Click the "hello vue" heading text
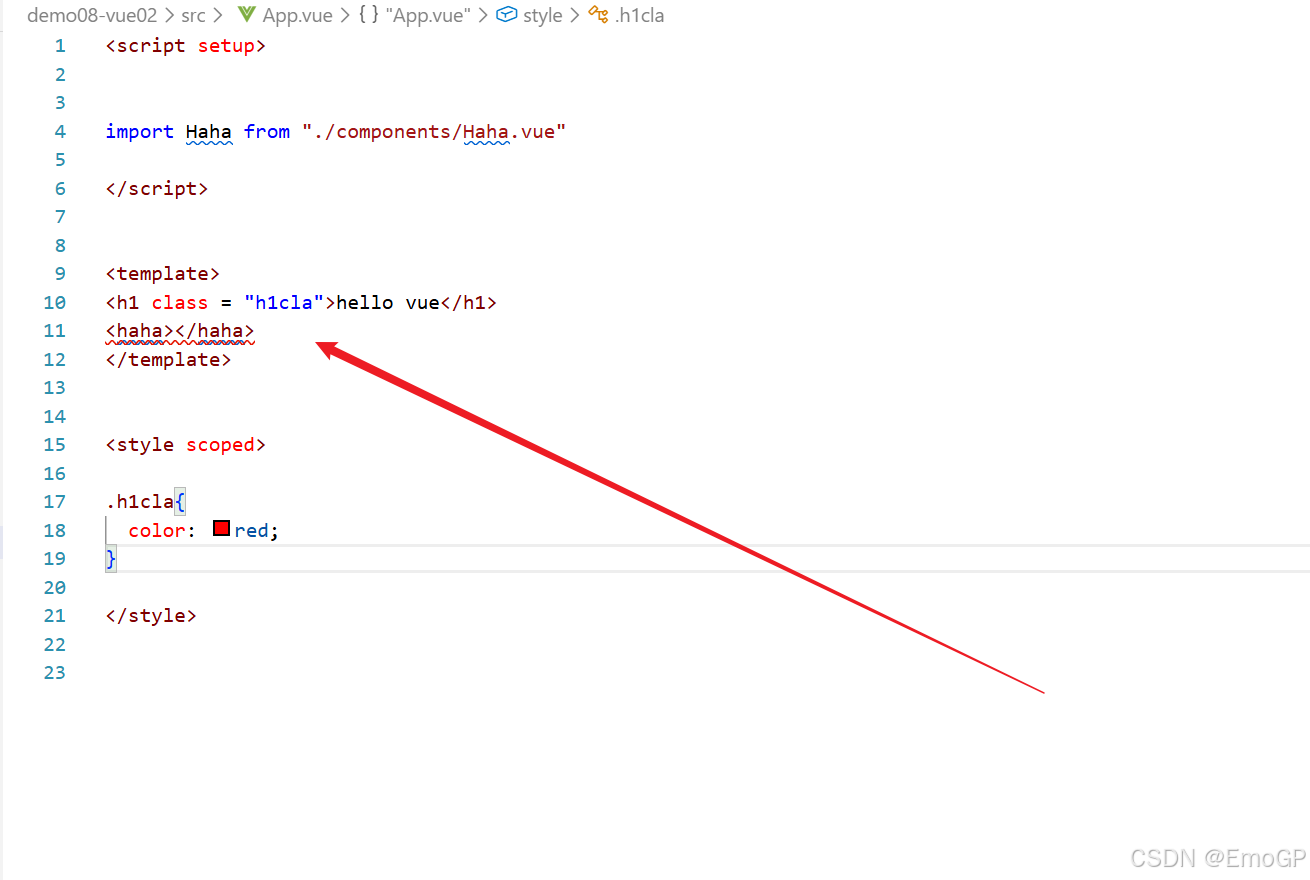The image size is (1310, 880). (388, 302)
